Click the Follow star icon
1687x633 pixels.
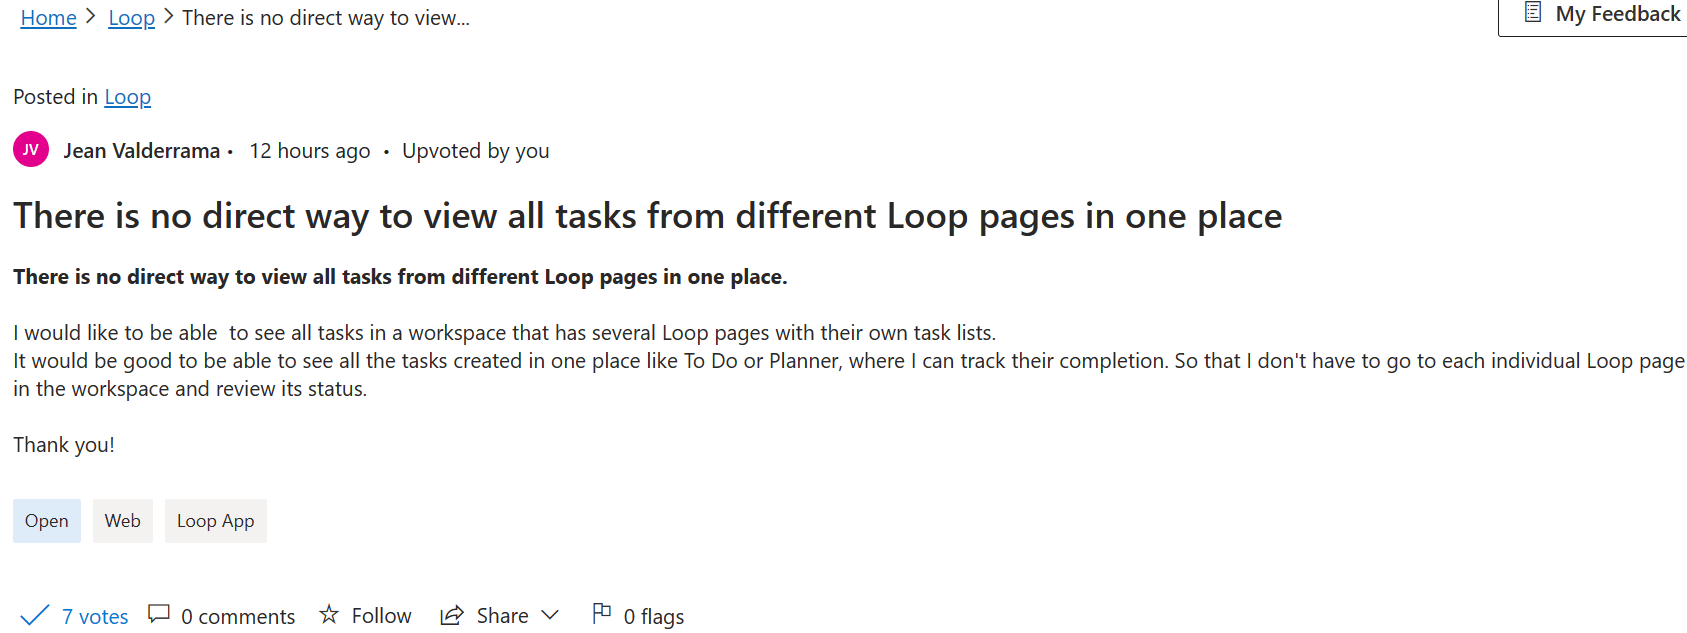click(x=329, y=614)
